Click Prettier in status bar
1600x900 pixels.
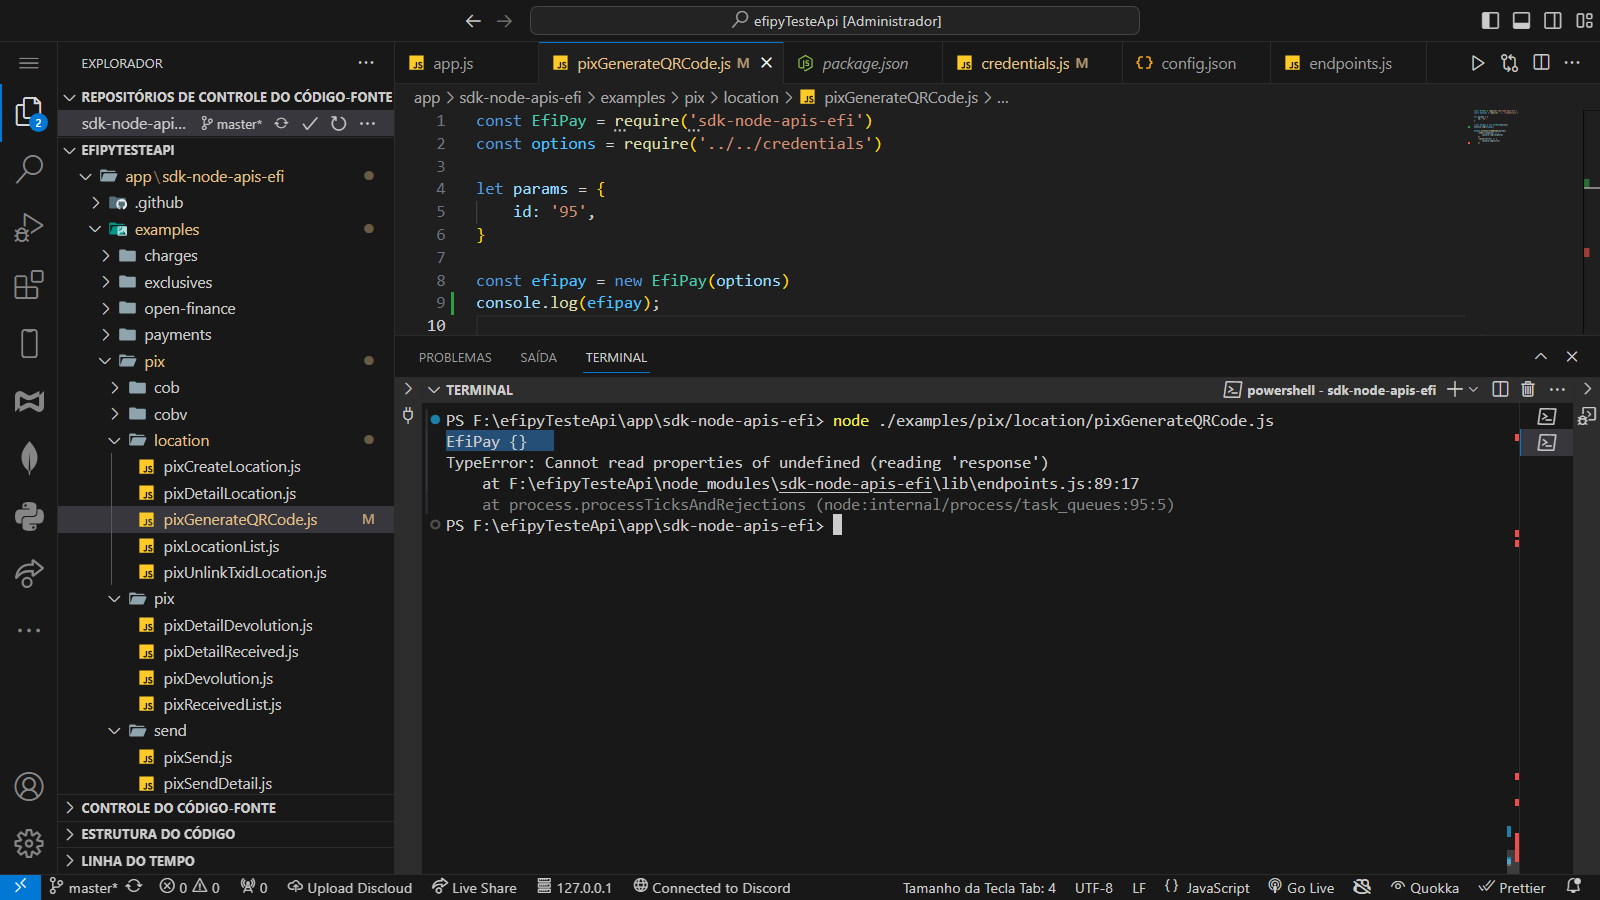click(x=1512, y=887)
